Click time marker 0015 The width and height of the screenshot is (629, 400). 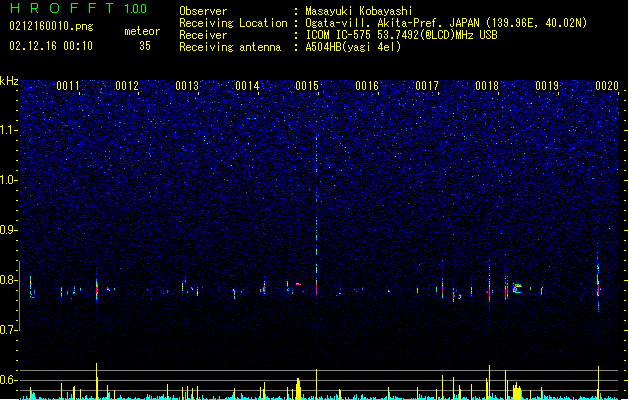point(307,86)
